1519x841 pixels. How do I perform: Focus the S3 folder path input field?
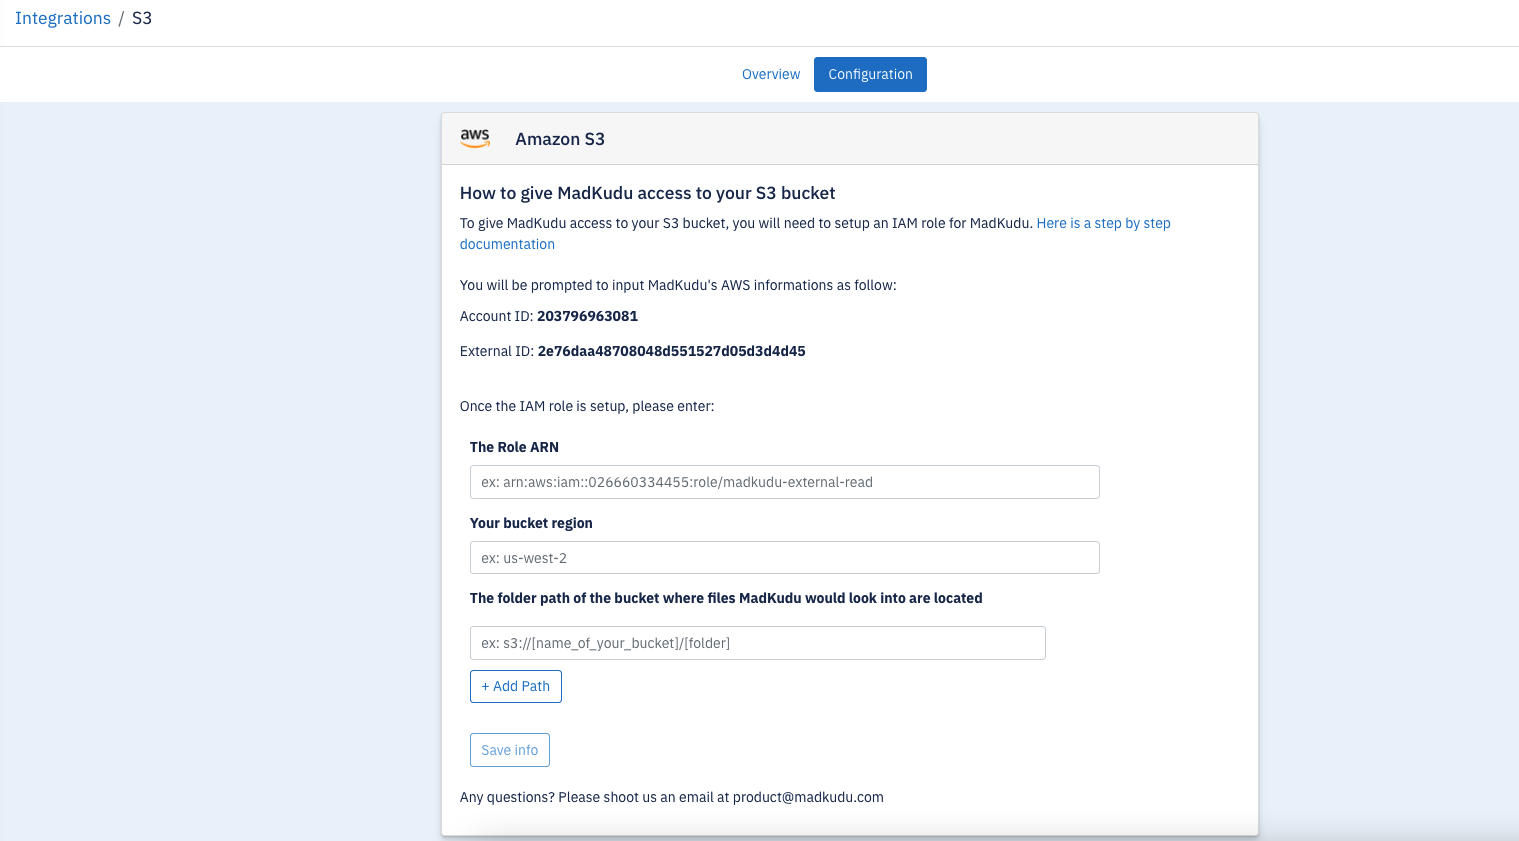click(758, 643)
